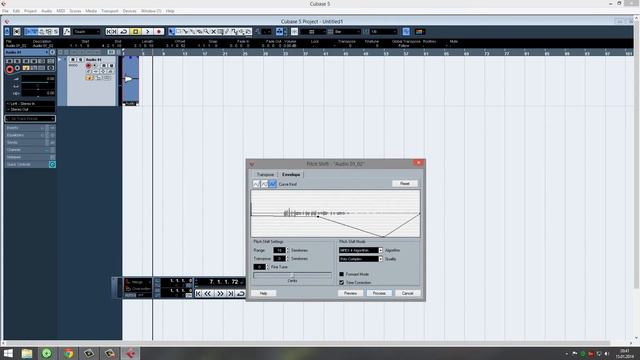Click the Help button in Pitch Shift
640x360 pixels.
pos(264,293)
